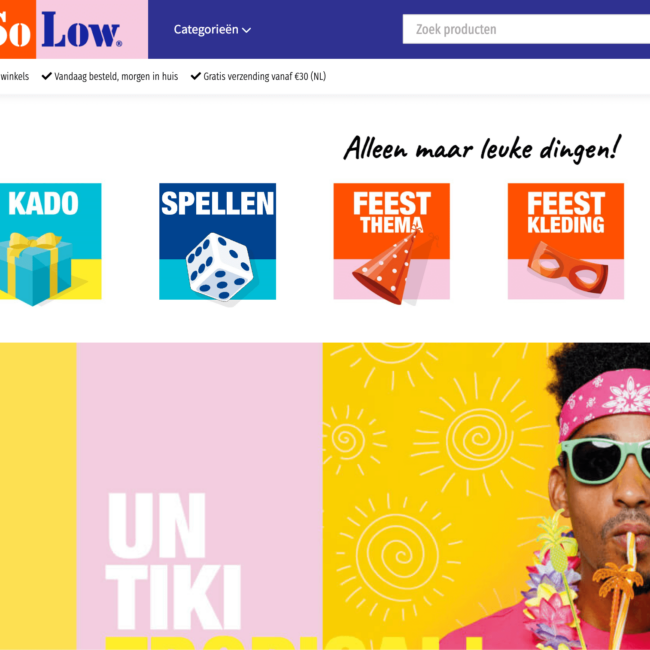
Task: Open the SPELLEN dice category tile
Action: 218,241
